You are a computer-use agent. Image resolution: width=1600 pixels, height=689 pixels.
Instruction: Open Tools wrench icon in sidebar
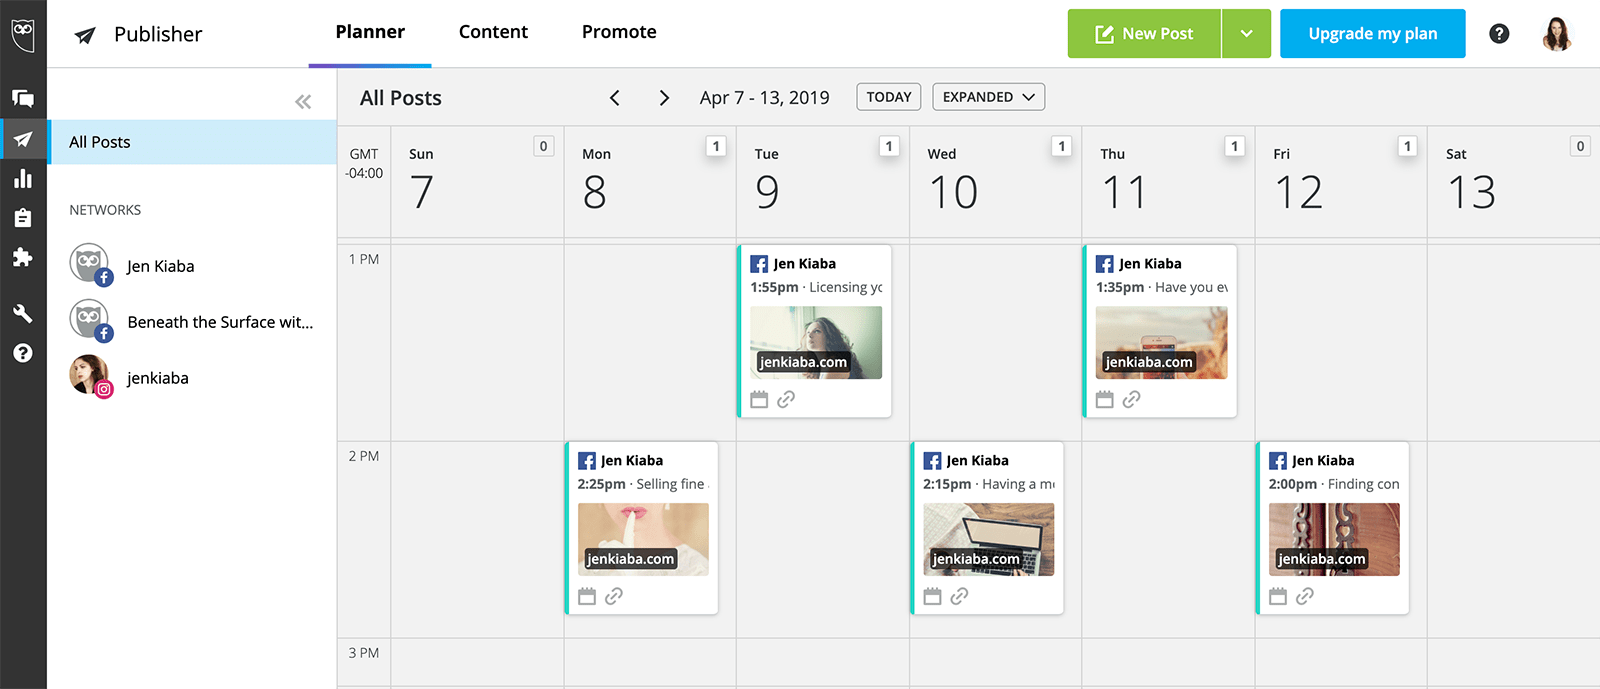point(23,313)
